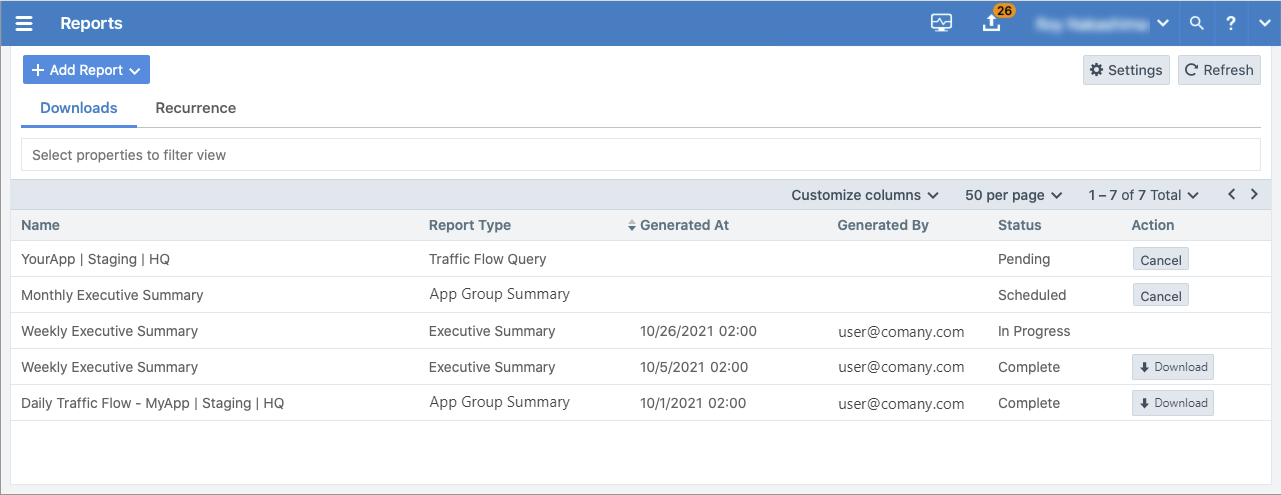Open the hamburger navigation menu
Screen dimensions: 1281x495
[x=24, y=23]
